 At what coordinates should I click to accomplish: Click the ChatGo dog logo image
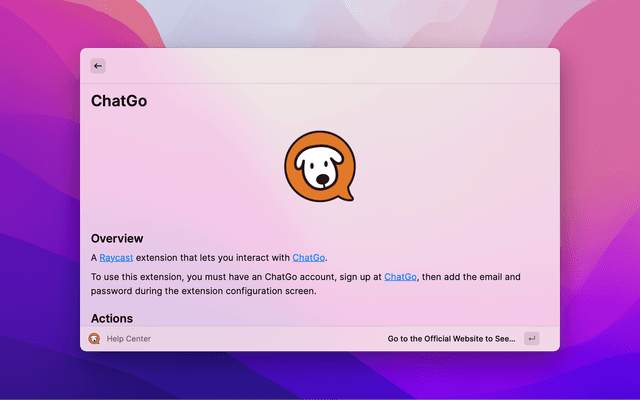click(x=320, y=165)
